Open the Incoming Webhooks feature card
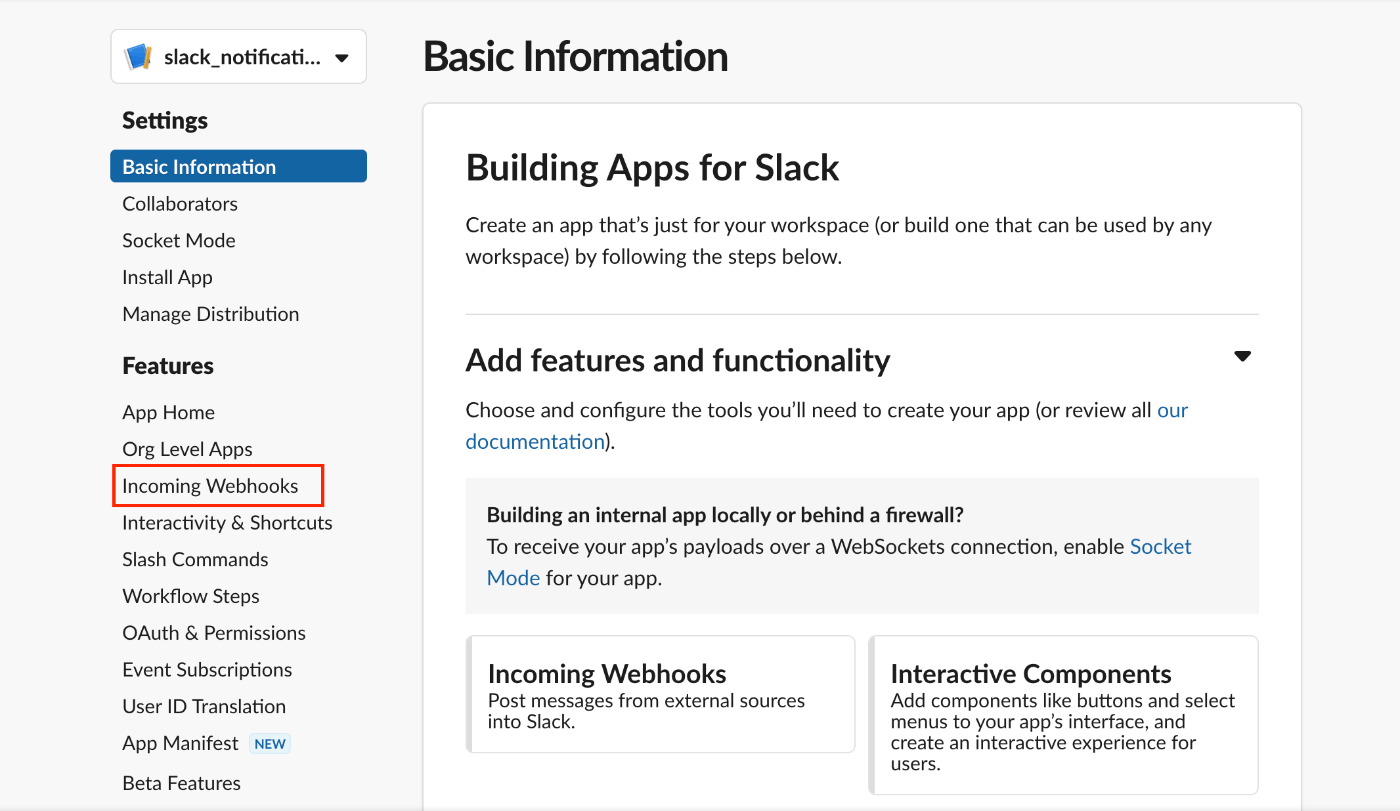The width and height of the screenshot is (1400, 811). [661, 694]
